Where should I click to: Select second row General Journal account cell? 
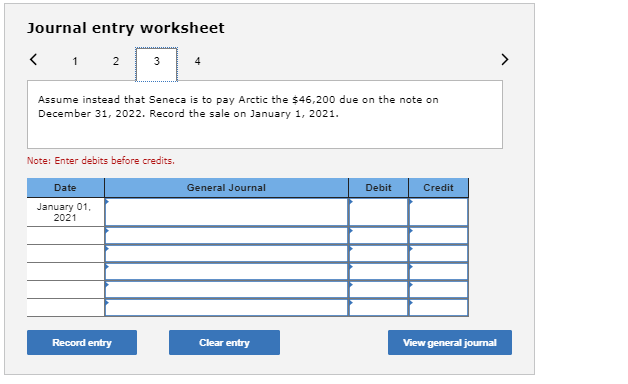tap(226, 235)
